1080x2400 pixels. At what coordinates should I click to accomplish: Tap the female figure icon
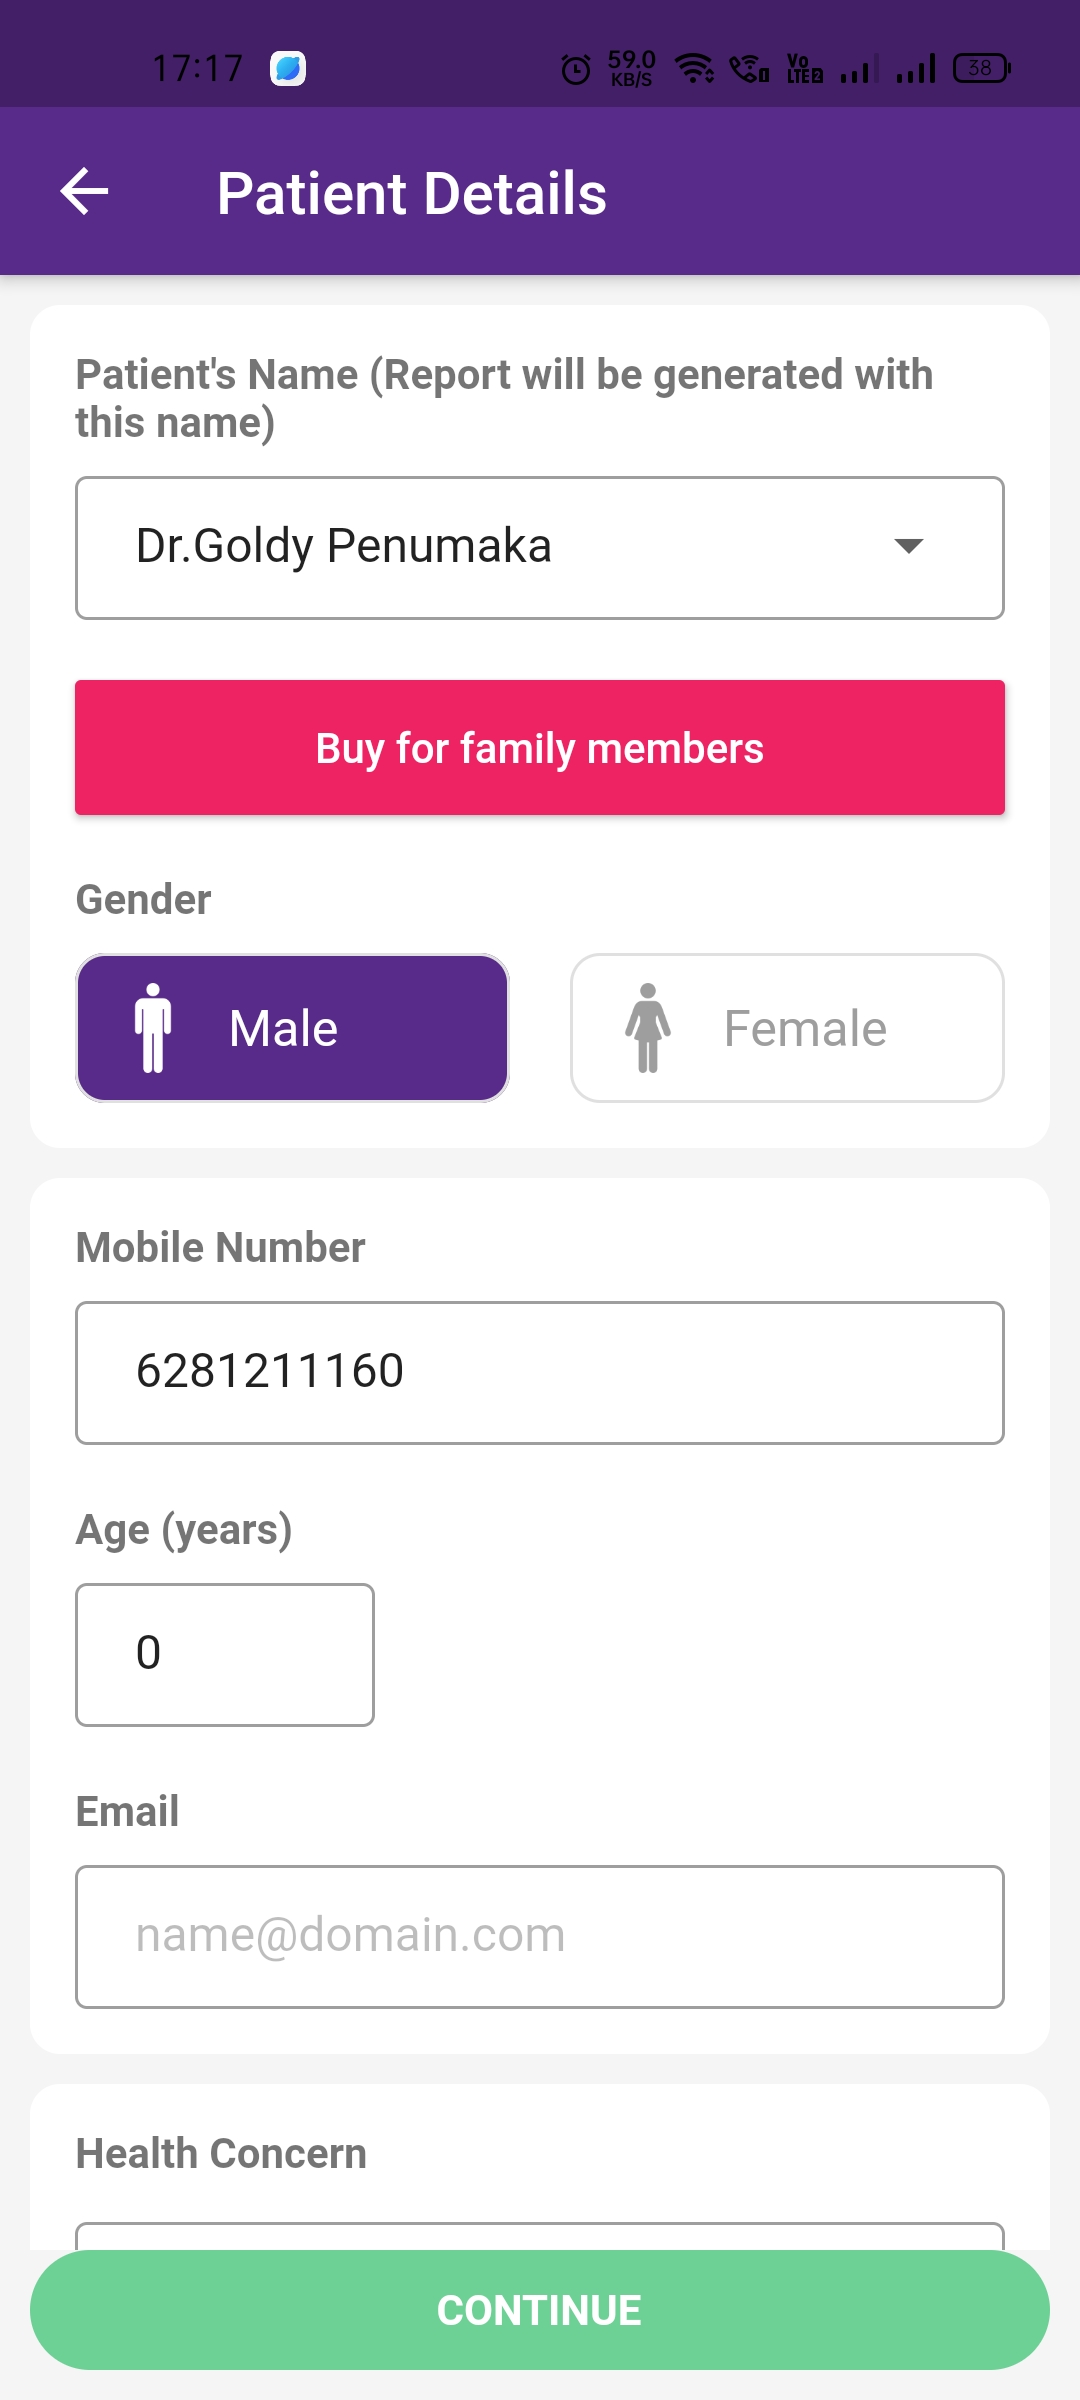click(x=648, y=1028)
